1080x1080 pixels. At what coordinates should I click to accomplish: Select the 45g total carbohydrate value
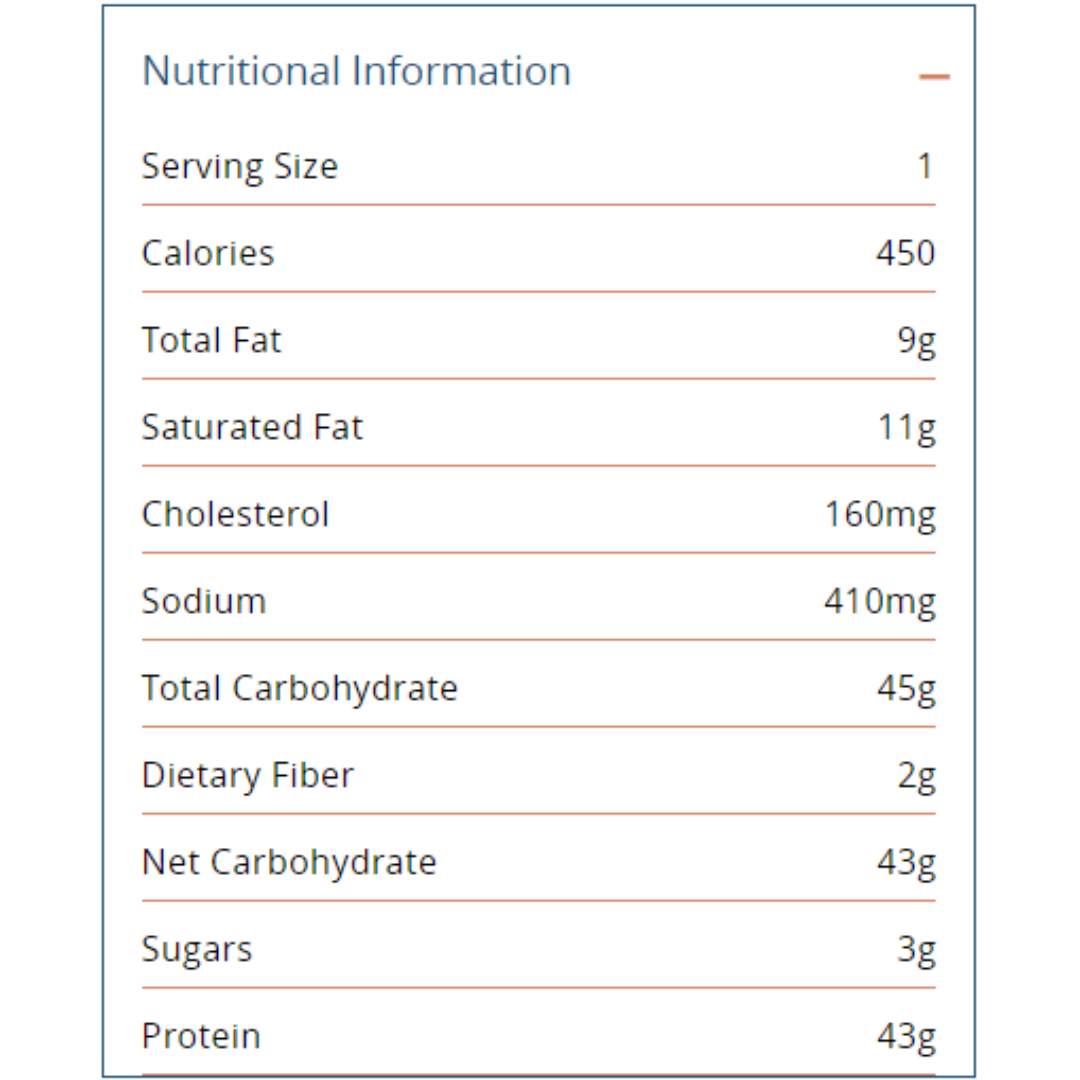[x=906, y=688]
